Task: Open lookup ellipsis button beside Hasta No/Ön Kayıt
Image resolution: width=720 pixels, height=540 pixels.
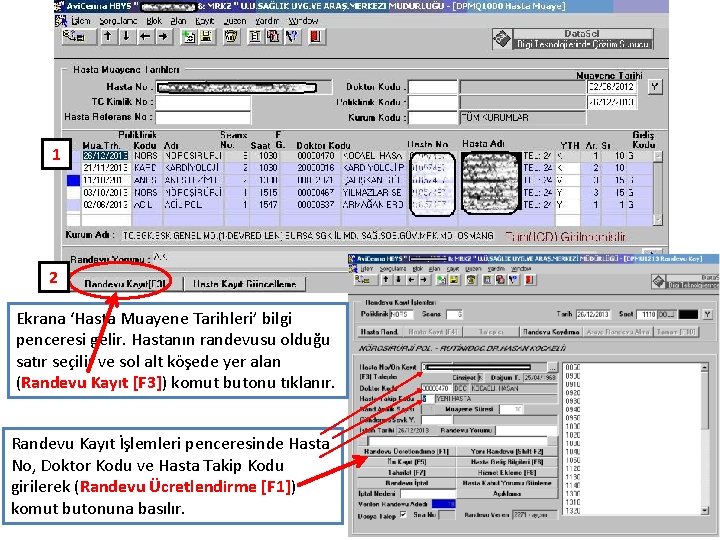Action: [552, 367]
